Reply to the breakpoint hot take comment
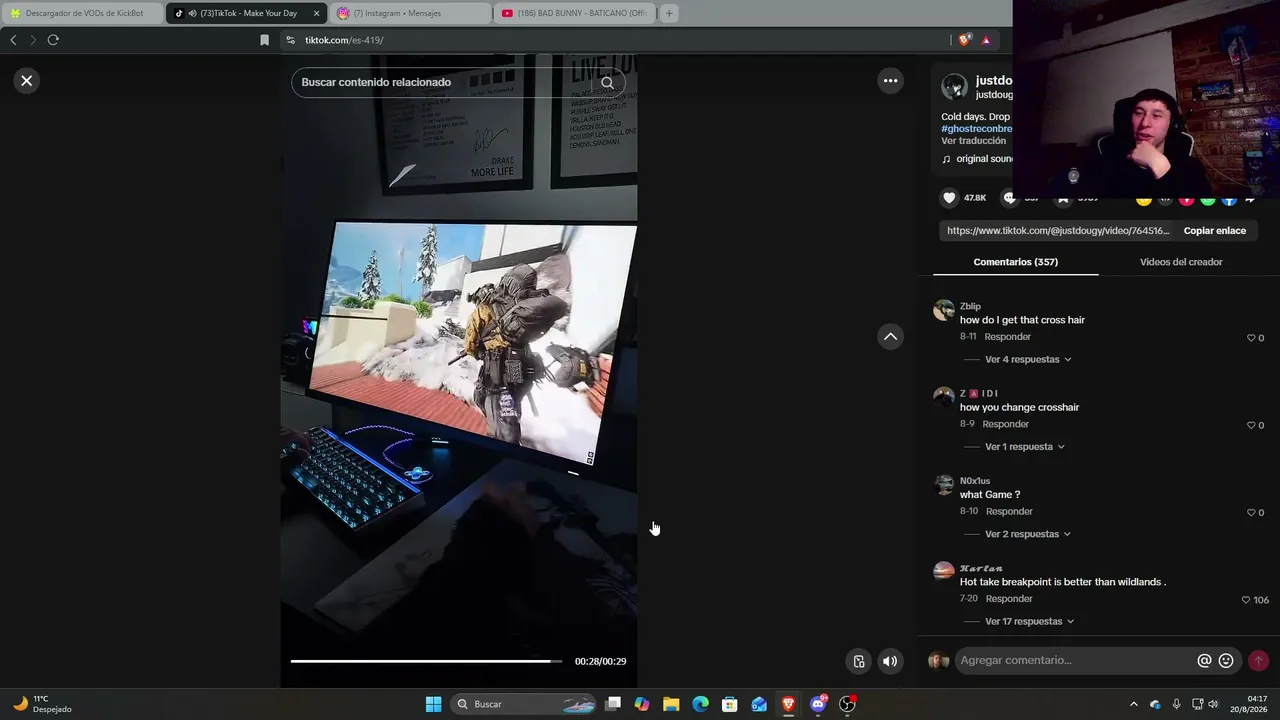 pos(1009,599)
